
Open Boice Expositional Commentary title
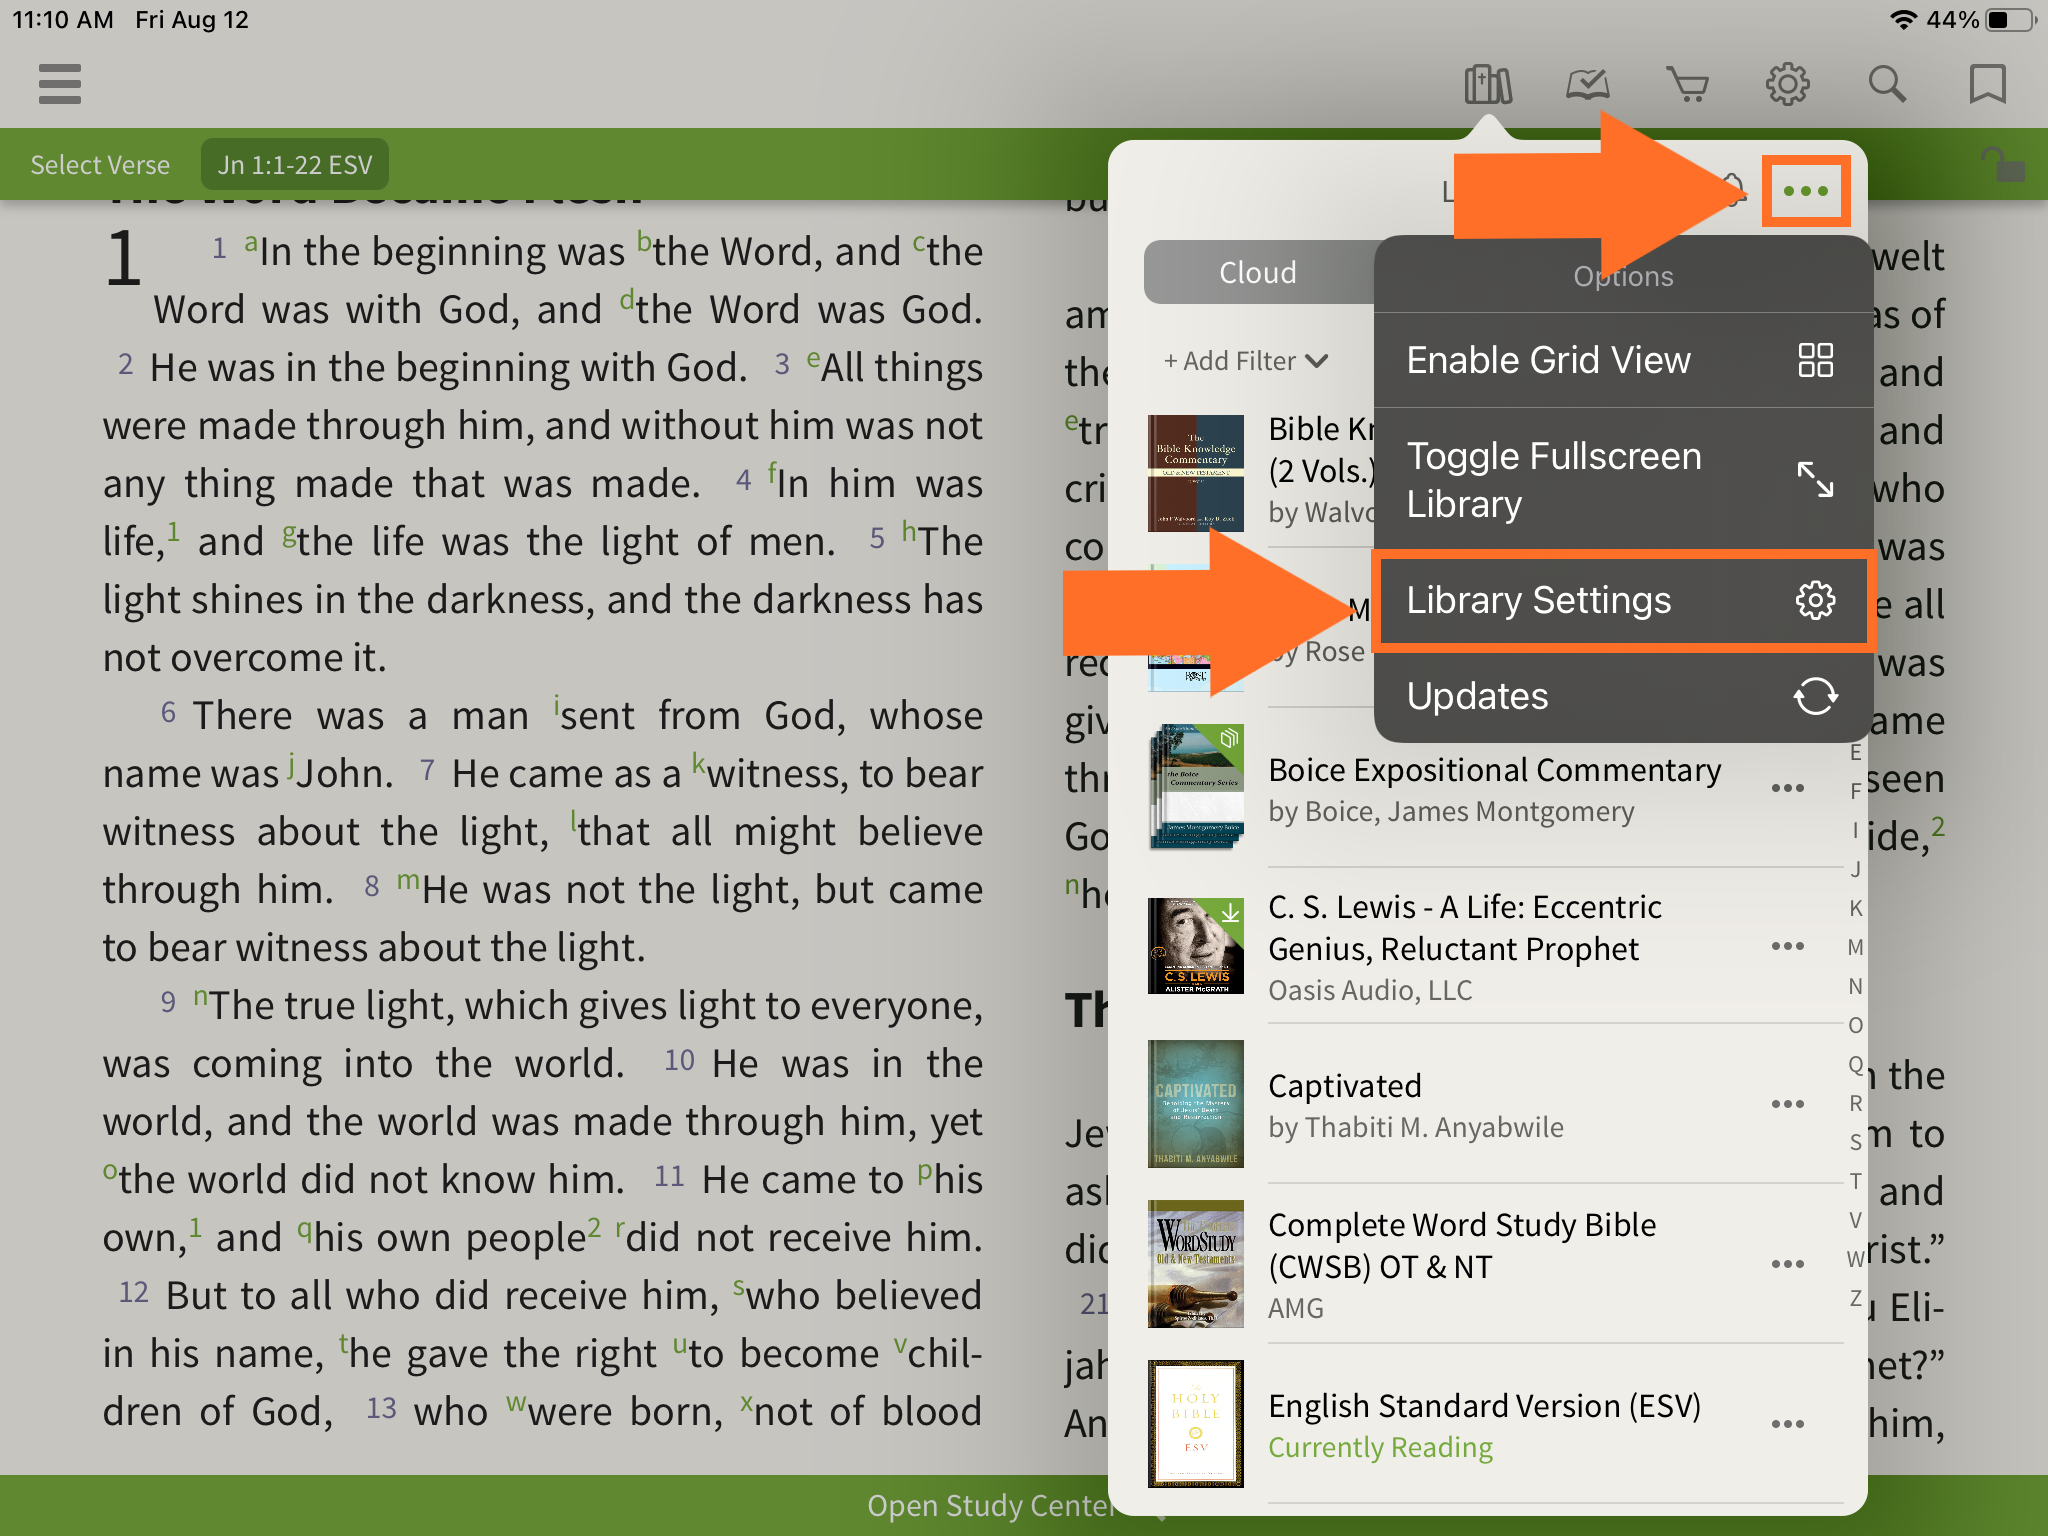pyautogui.click(x=1495, y=770)
